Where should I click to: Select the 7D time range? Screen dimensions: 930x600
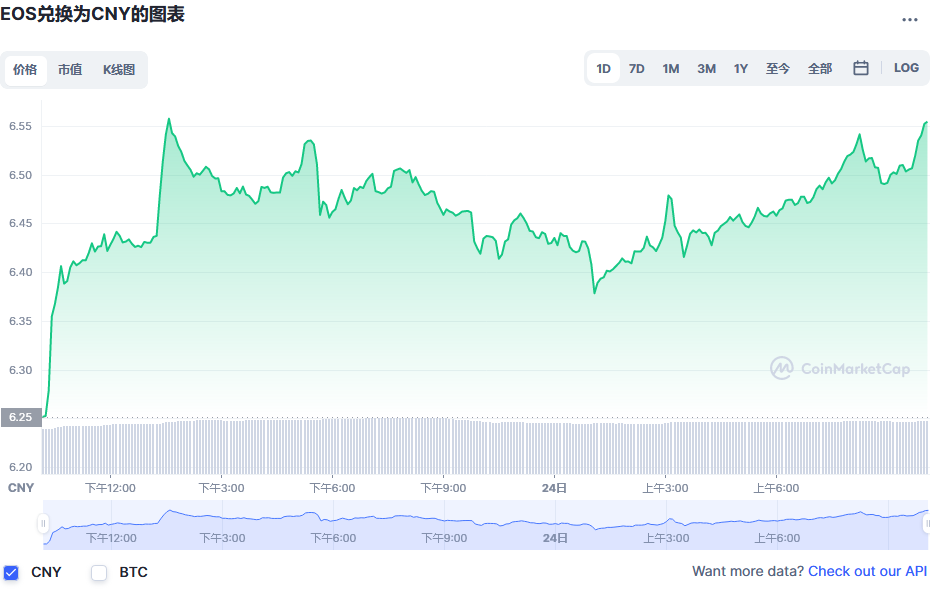[637, 67]
